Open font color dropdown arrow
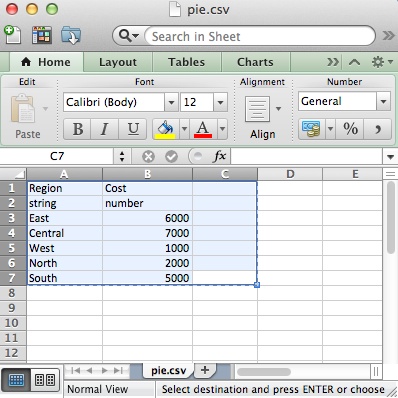Viewport: 398px width, 398px height. coord(222,129)
